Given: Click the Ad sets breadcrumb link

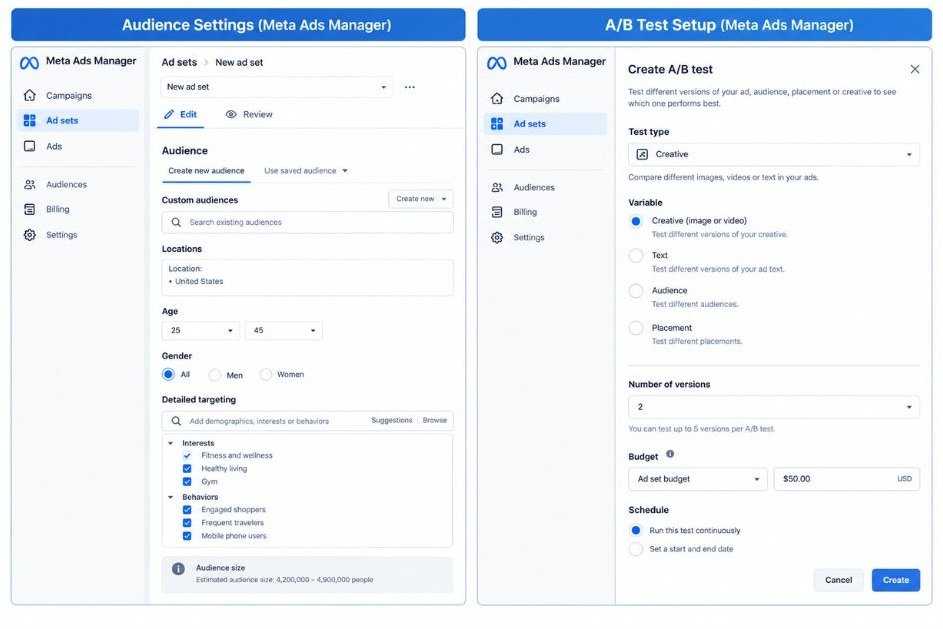Looking at the screenshot, I should click(179, 63).
